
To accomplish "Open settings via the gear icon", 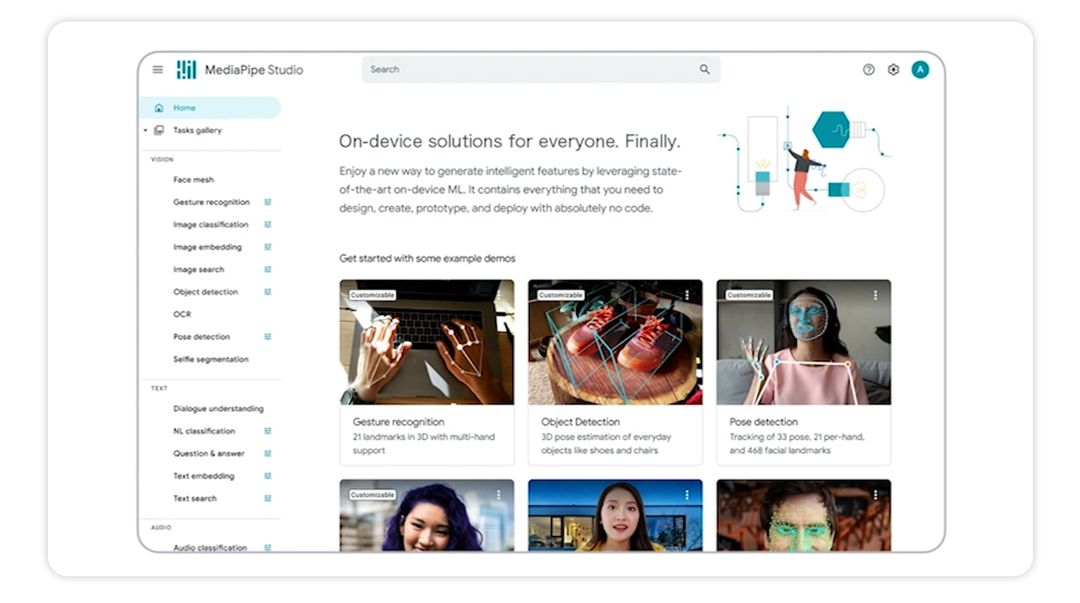I will pyautogui.click(x=893, y=70).
